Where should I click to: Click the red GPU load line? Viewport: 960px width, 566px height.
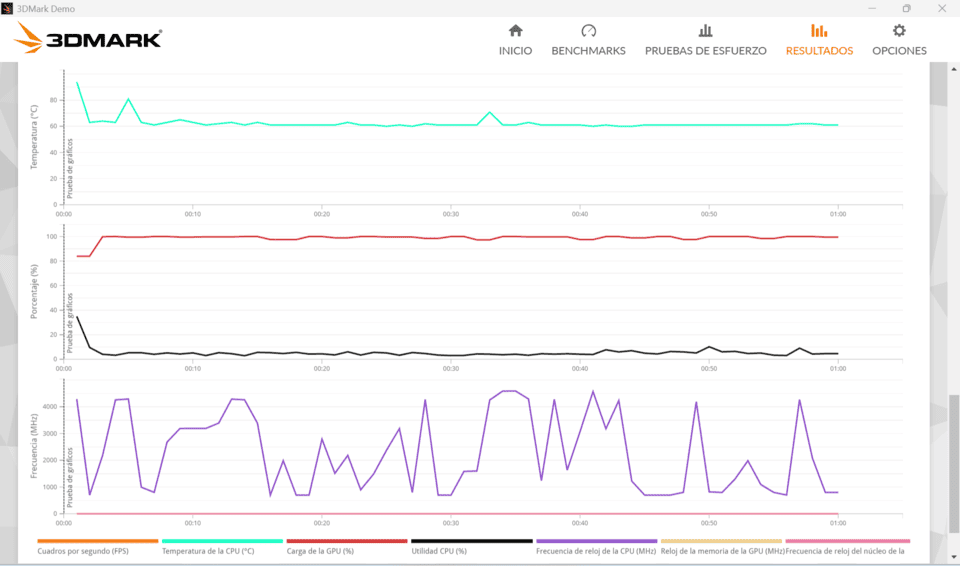(400, 237)
